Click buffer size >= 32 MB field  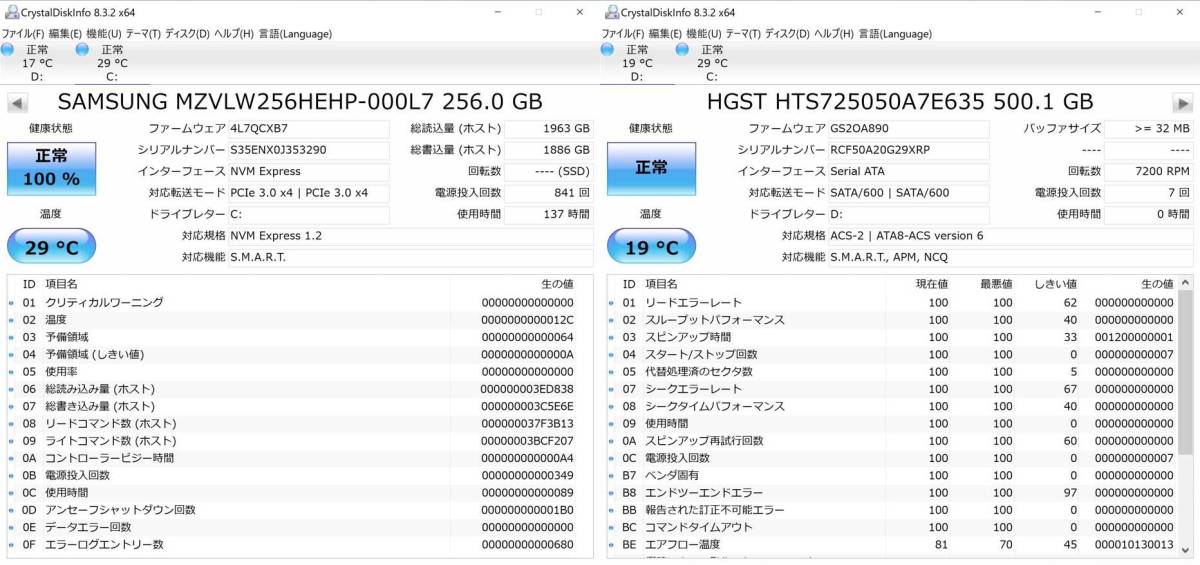click(x=1149, y=129)
